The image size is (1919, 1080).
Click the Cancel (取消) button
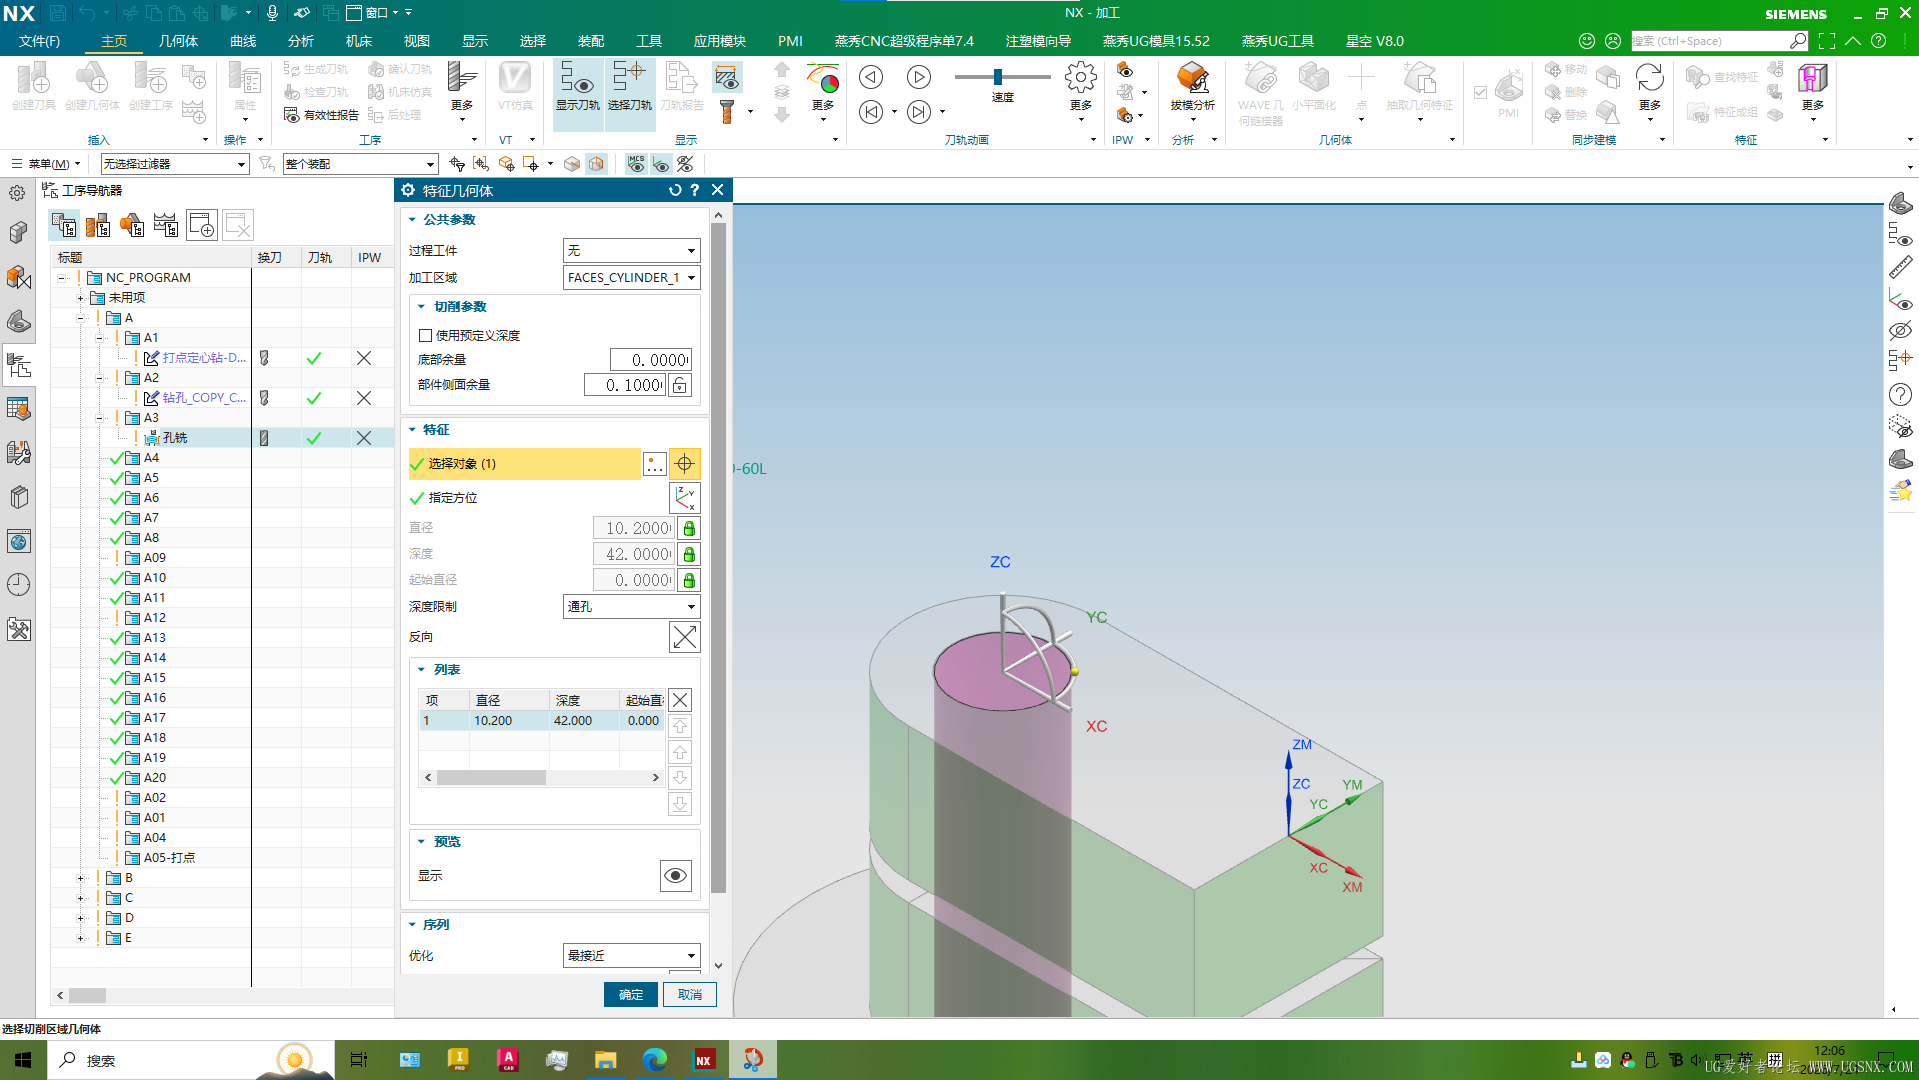click(x=690, y=994)
